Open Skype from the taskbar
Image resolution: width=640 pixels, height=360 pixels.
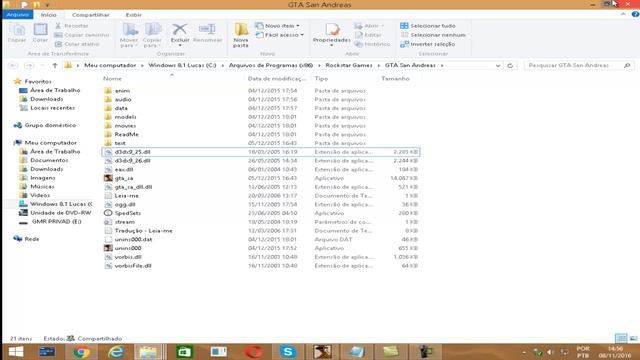click(x=288, y=351)
